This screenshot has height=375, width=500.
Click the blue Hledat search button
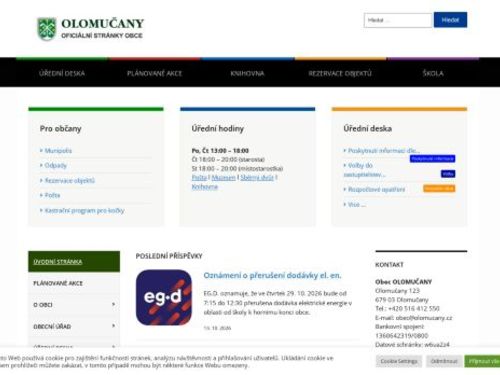[x=450, y=20]
